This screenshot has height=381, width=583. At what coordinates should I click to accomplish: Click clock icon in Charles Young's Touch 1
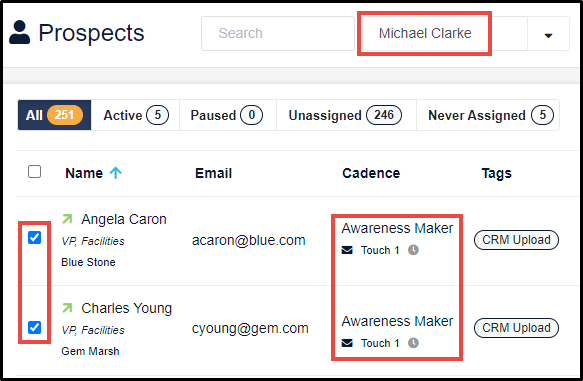[413, 343]
